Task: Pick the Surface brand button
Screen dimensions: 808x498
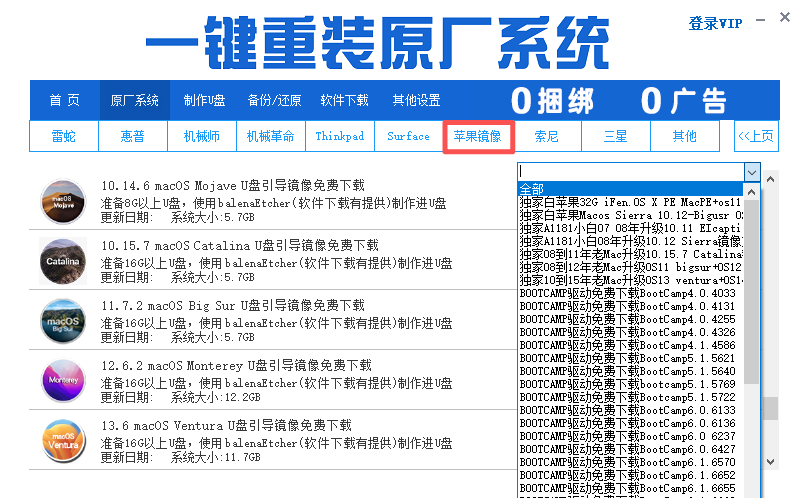Action: 409,136
